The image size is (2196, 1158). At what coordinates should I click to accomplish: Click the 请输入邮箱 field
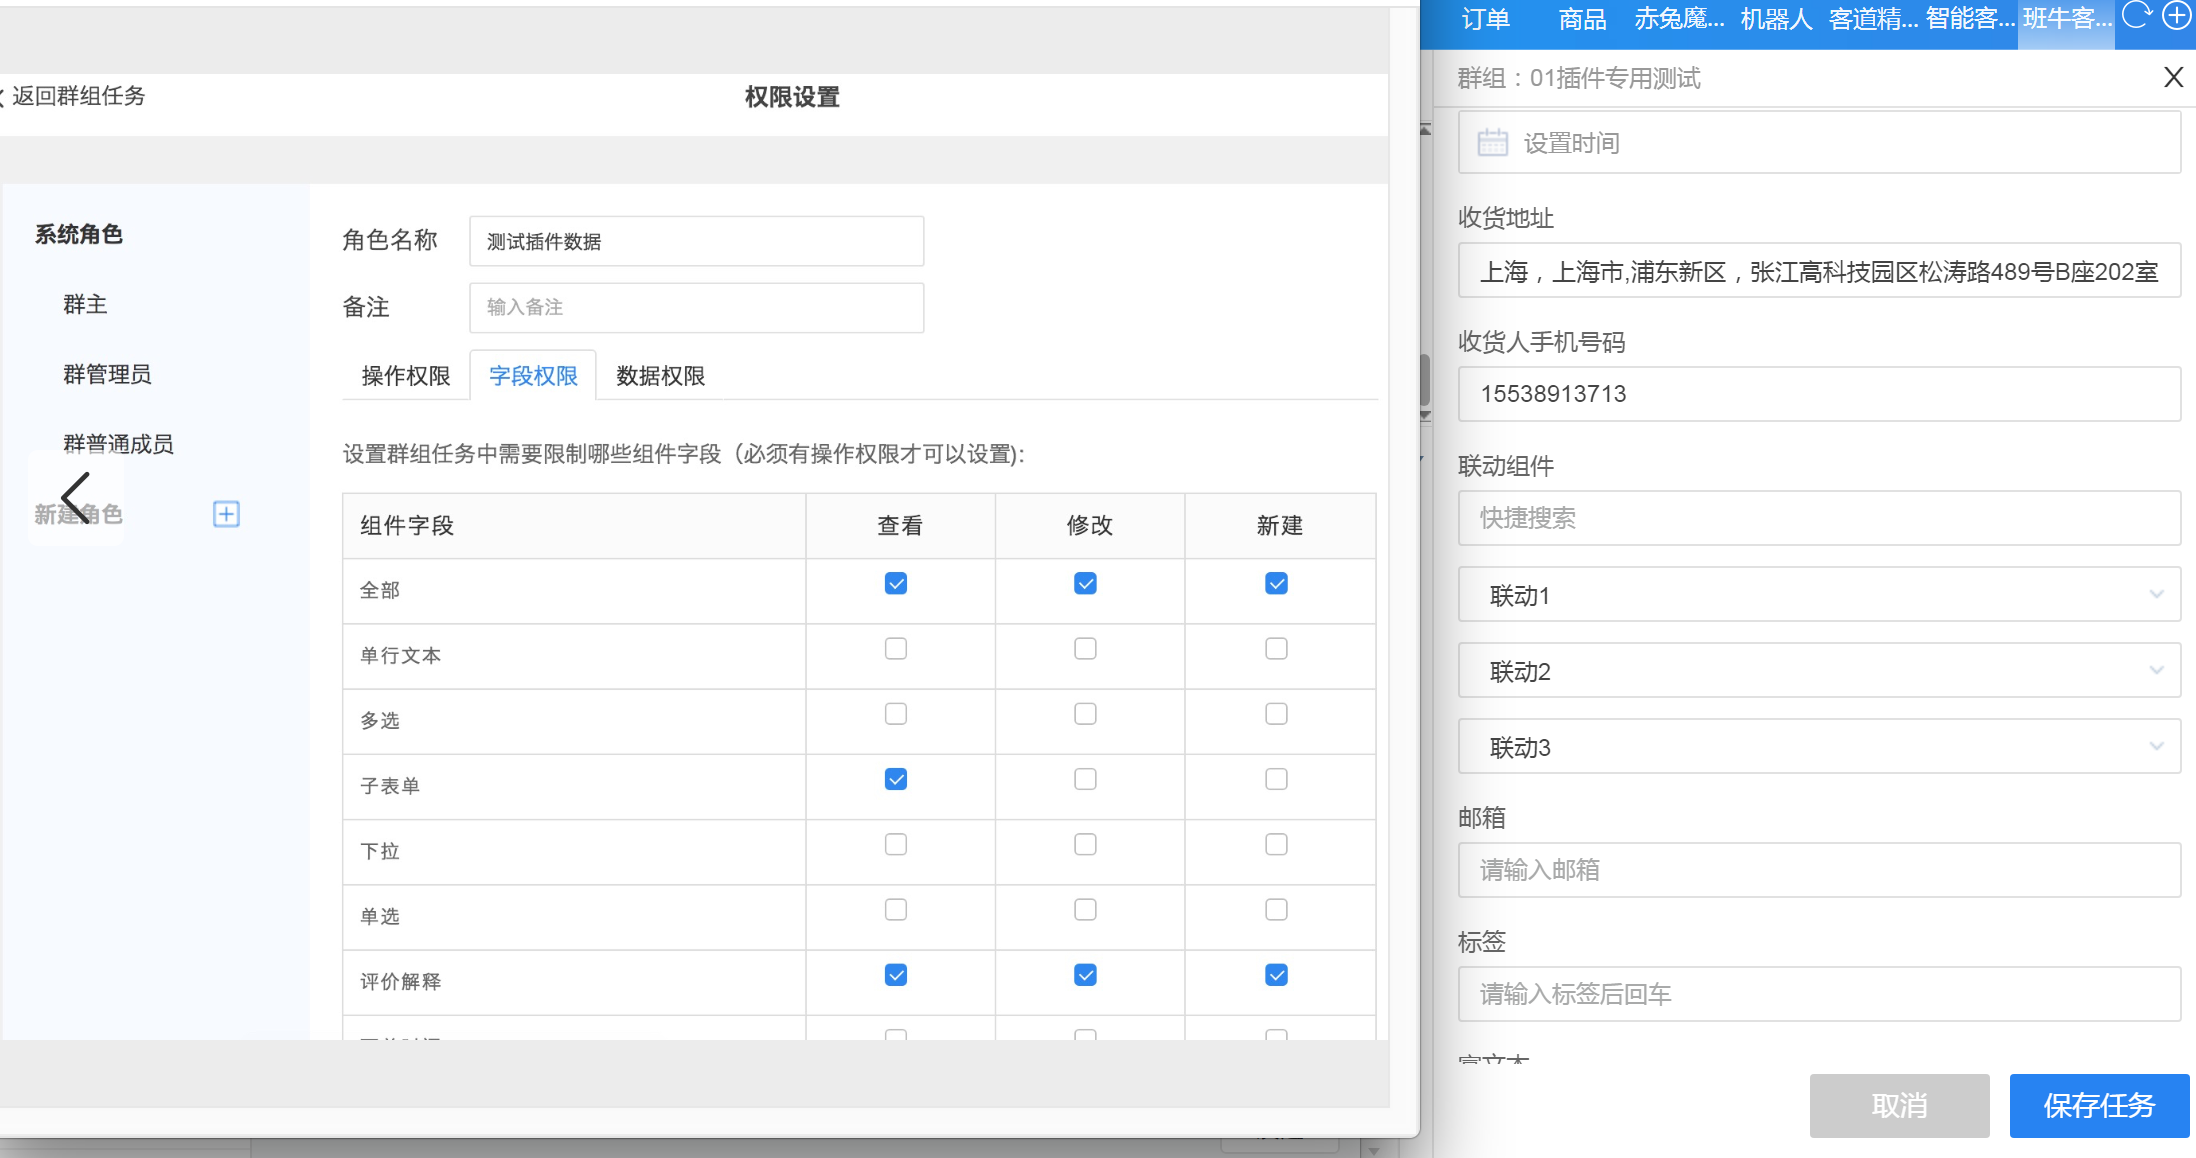point(1819,870)
